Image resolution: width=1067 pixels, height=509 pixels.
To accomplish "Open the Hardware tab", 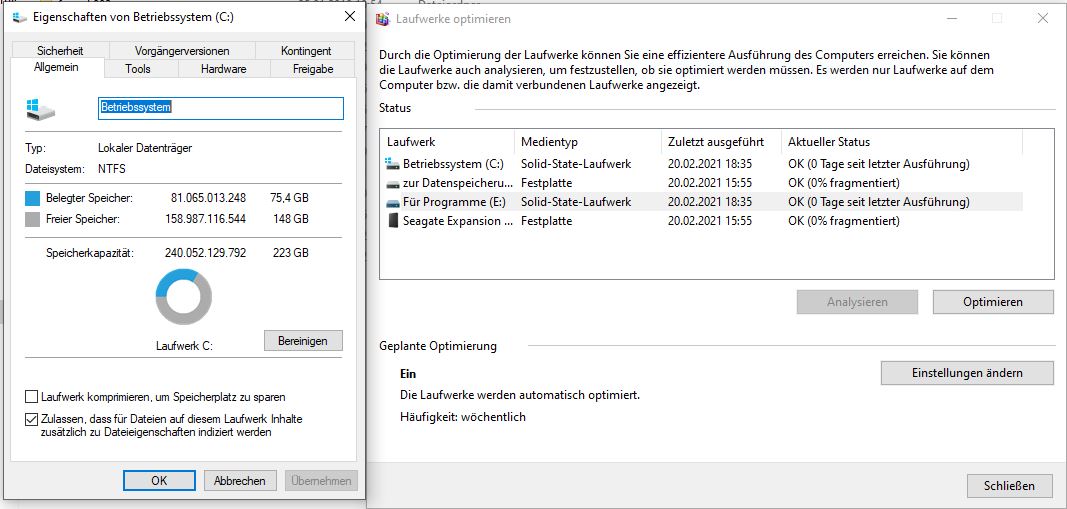I will pos(224,69).
